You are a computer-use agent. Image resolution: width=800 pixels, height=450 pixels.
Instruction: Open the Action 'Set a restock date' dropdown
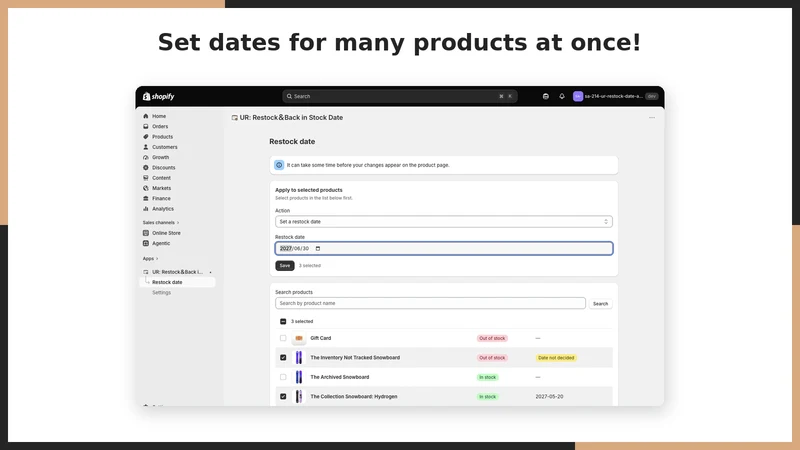coord(443,221)
